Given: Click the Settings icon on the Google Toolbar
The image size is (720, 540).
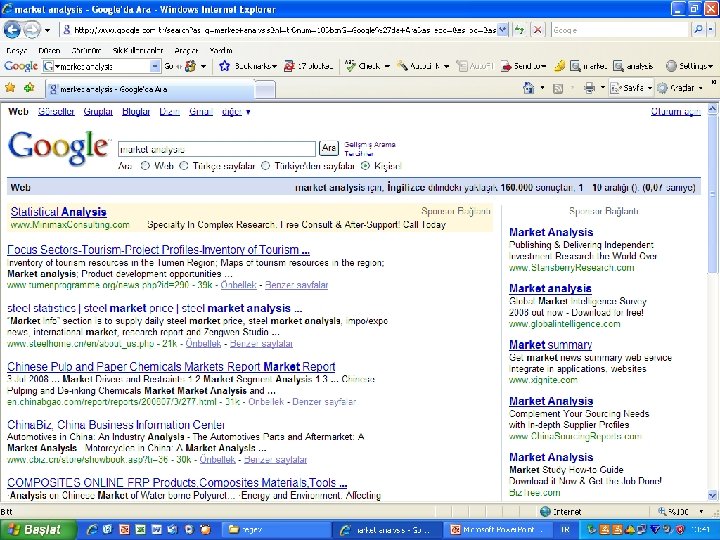Looking at the screenshot, I should [671, 66].
